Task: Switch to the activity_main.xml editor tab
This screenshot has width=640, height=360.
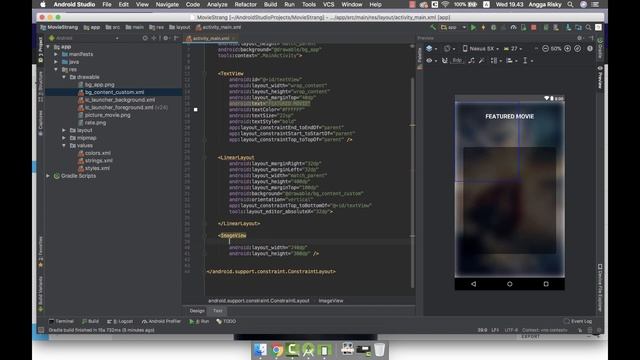Action: (x=211, y=38)
